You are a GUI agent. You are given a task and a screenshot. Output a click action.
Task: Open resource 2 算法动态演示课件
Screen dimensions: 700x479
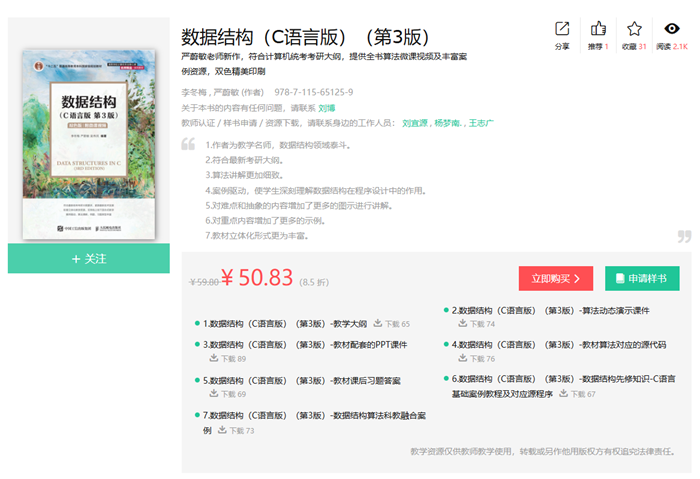550,310
